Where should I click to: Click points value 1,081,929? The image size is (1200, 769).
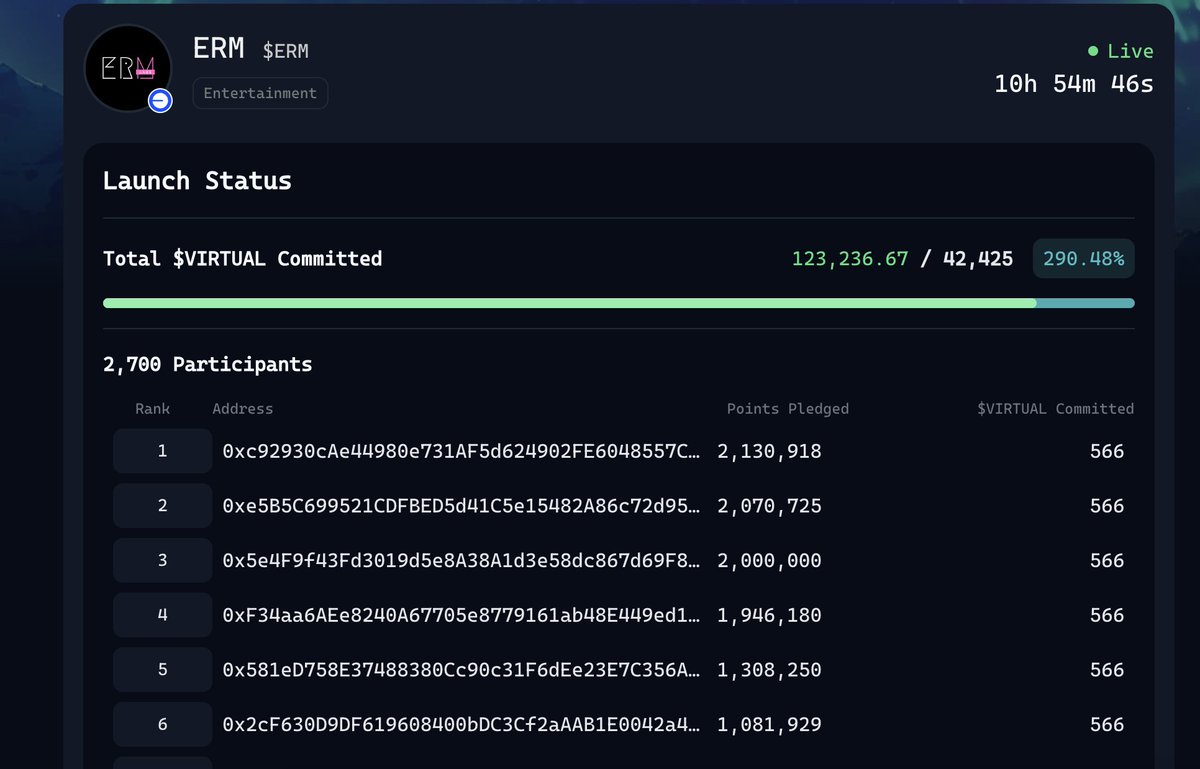tap(769, 725)
